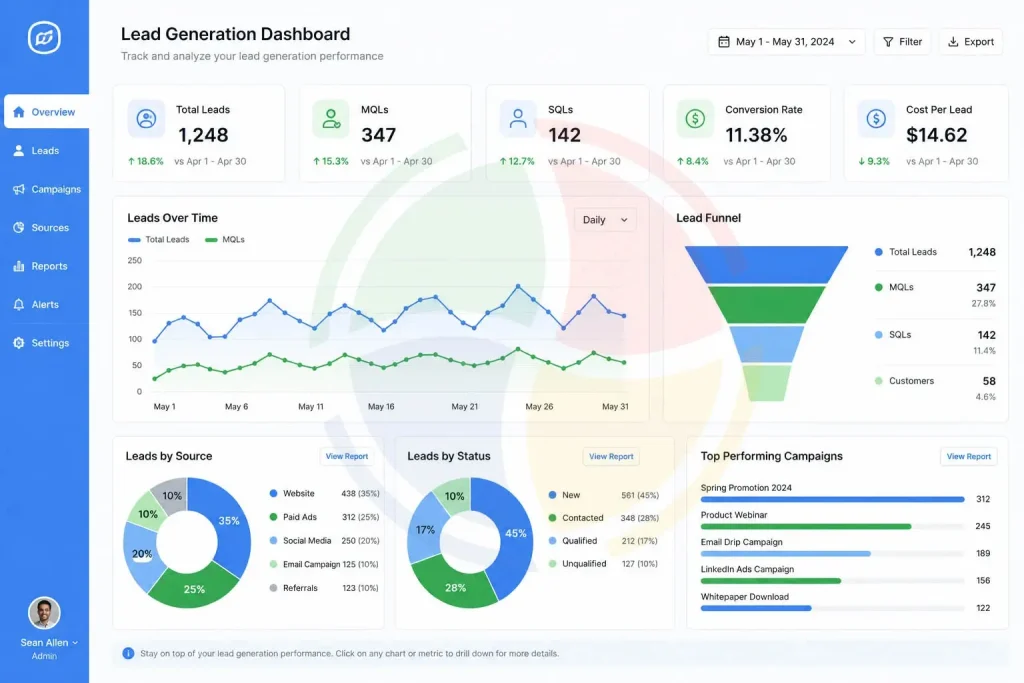The height and width of the screenshot is (683, 1024).
Task: Go to the Leads page
Action: [x=44, y=150]
